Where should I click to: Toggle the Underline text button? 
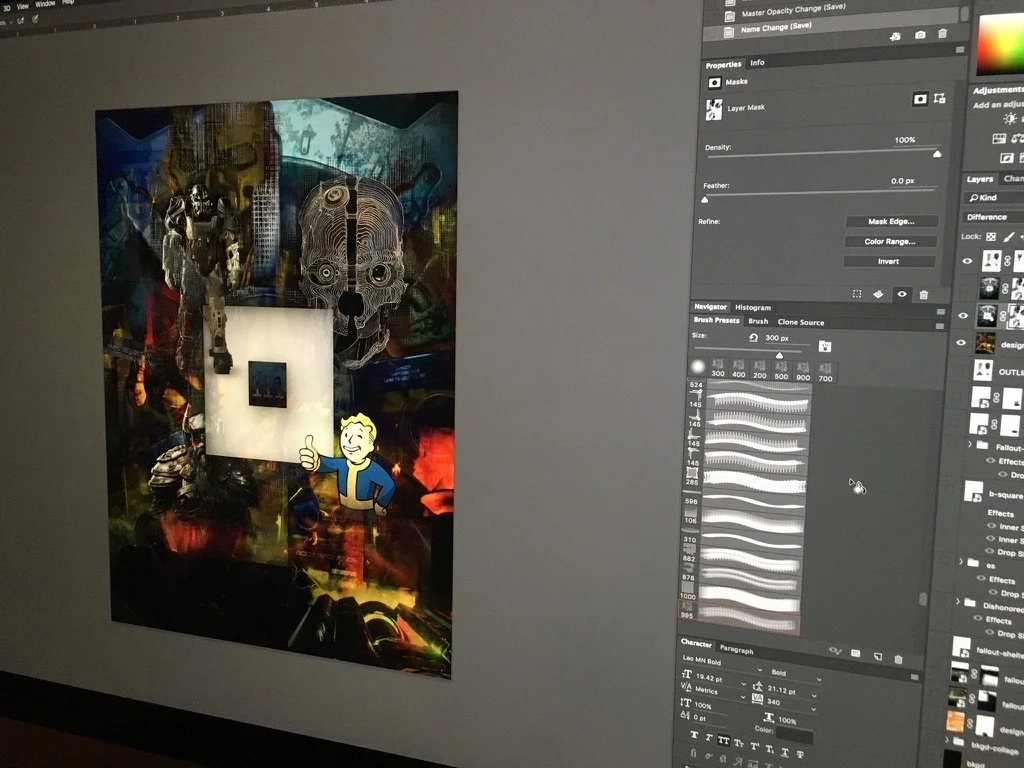tap(784, 751)
